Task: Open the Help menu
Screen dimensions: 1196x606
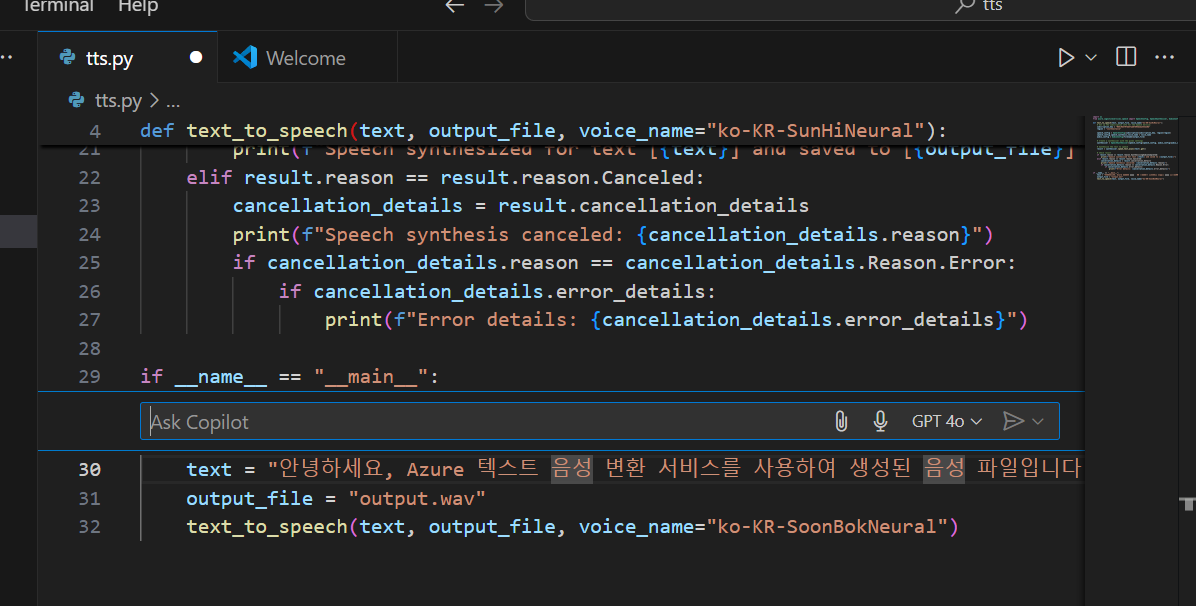Action: pyautogui.click(x=137, y=7)
